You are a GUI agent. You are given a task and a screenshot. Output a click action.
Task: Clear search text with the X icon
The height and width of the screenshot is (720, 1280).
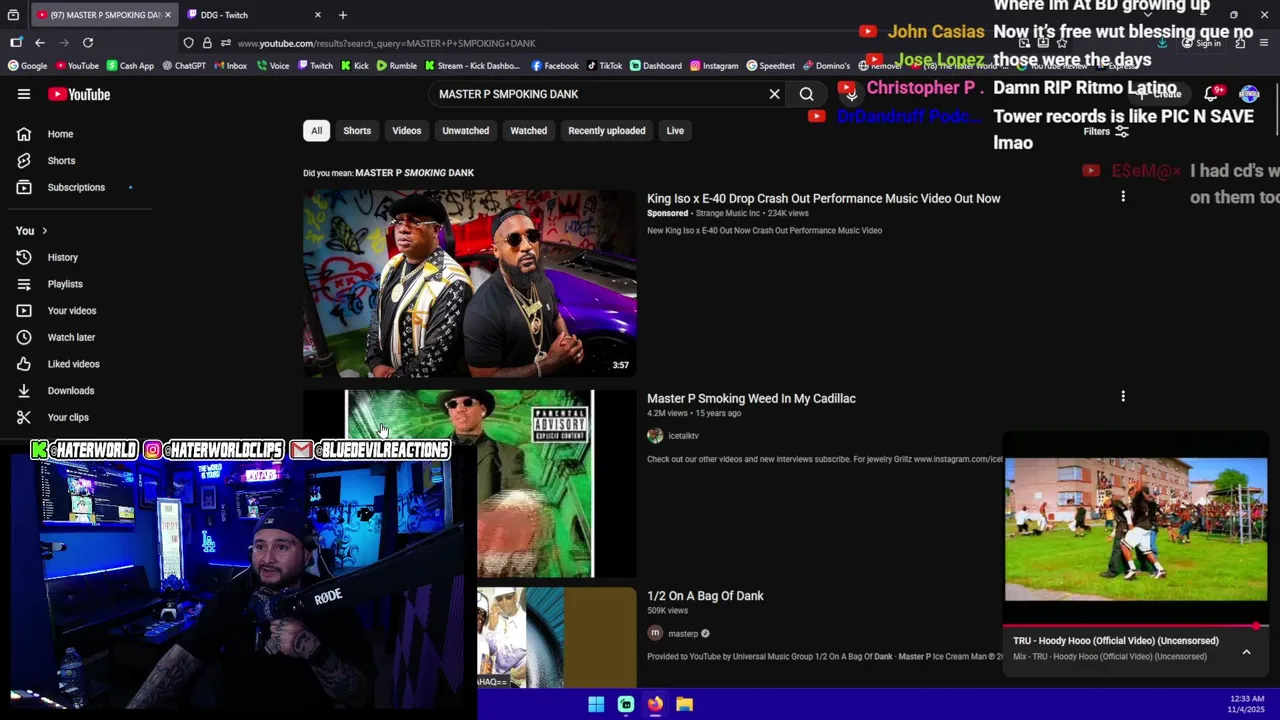[774, 94]
